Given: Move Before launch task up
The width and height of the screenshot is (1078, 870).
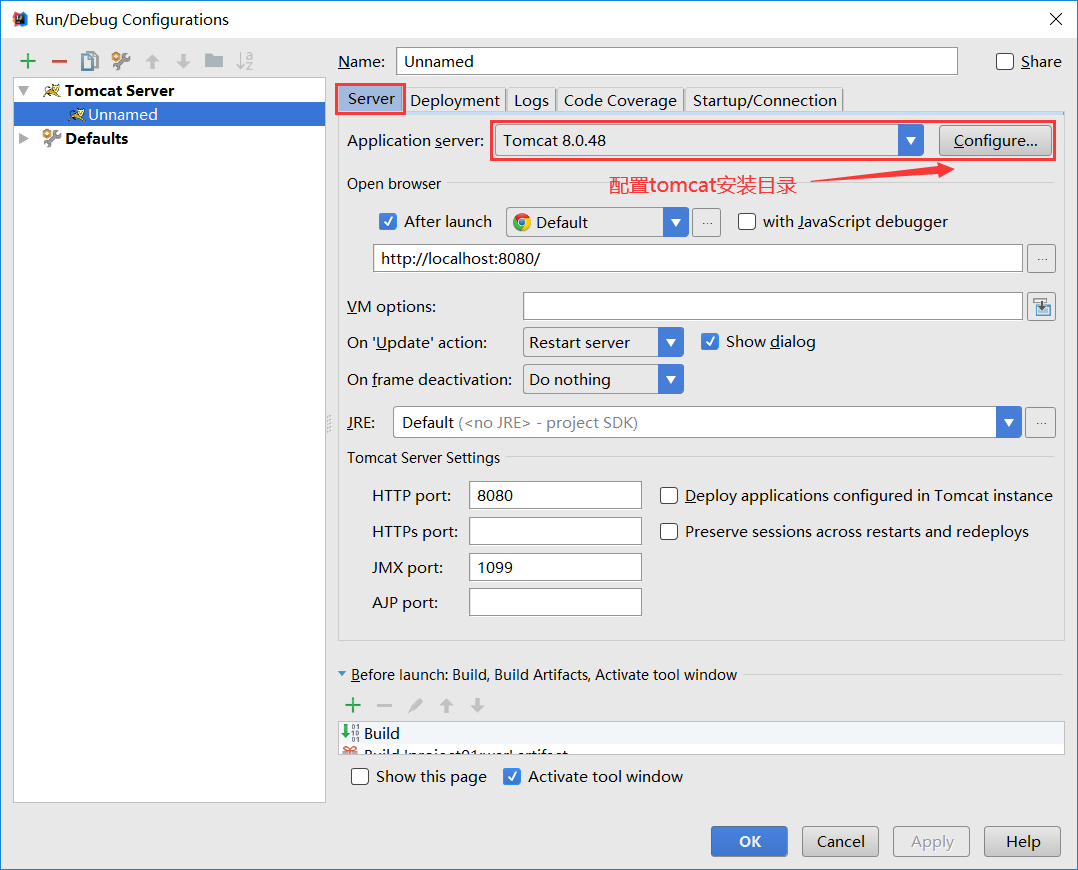Looking at the screenshot, I should point(446,705).
